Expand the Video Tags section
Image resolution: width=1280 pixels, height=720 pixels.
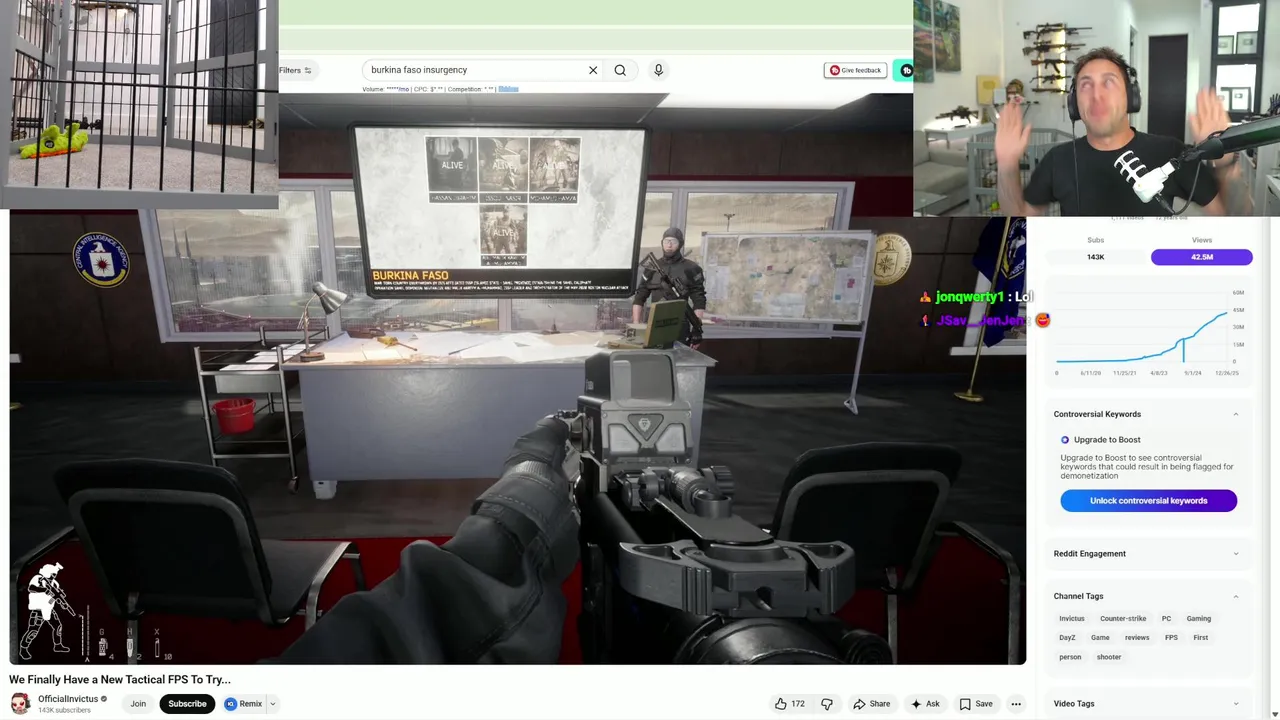point(1236,704)
